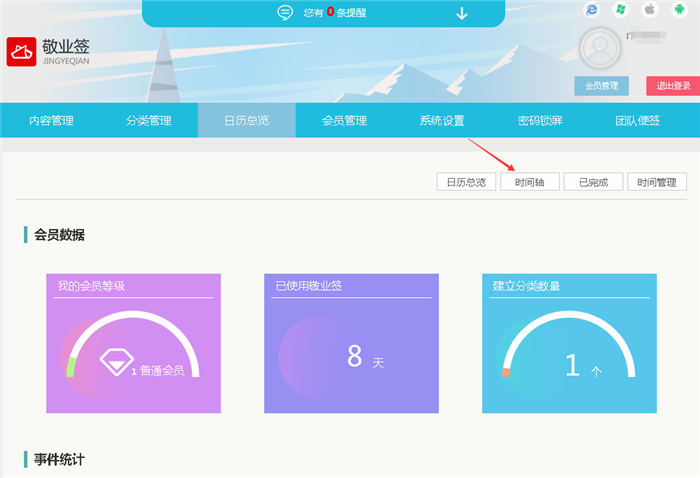Switch to the 分类管理 tab

click(x=149, y=121)
